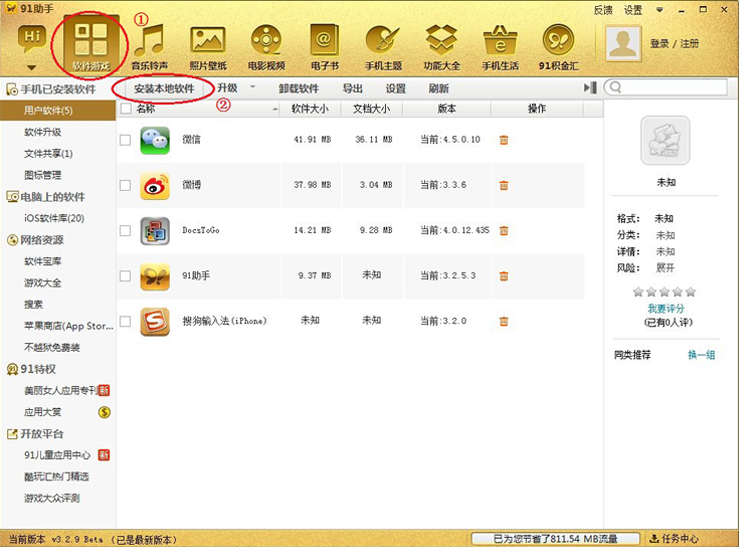Open the 任务中心 status bar entry

(674, 538)
